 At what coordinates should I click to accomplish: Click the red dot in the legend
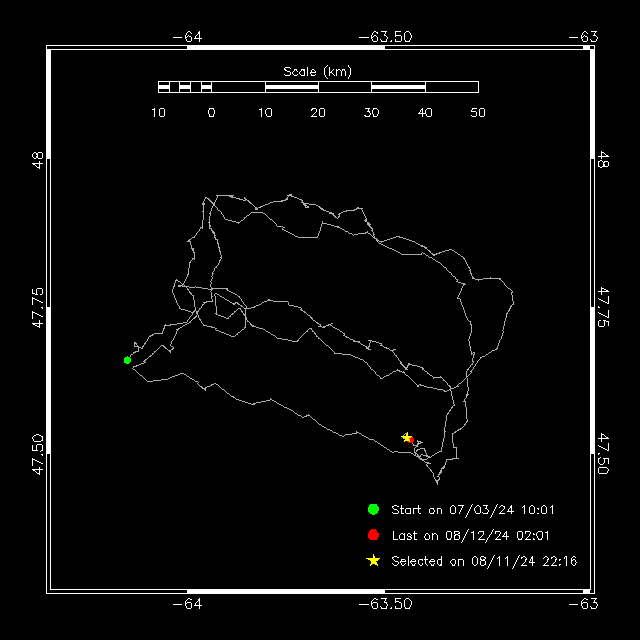[x=373, y=535]
